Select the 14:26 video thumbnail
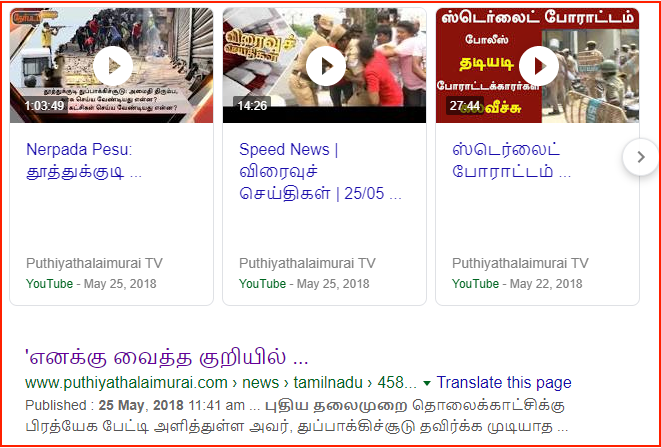 324,65
